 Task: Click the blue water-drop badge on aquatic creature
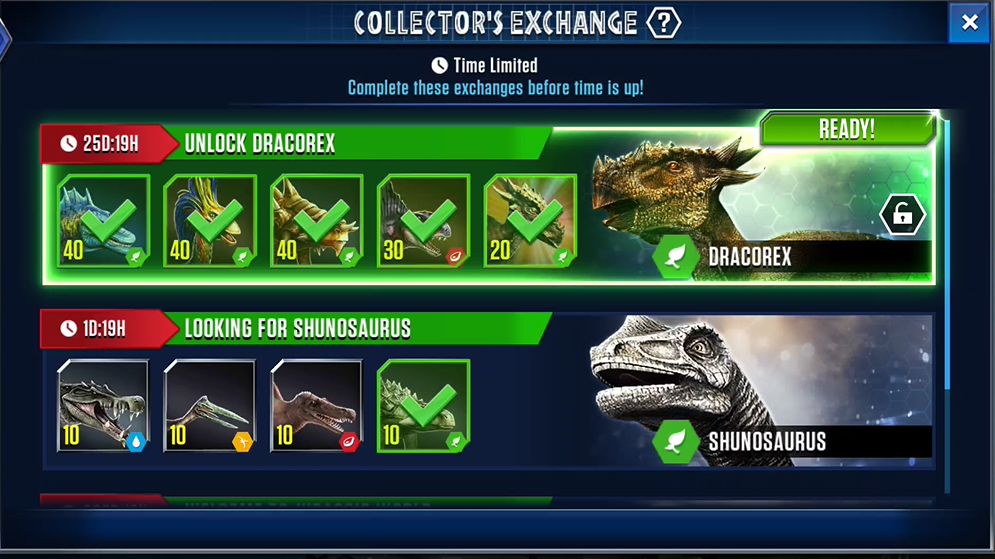click(x=136, y=442)
